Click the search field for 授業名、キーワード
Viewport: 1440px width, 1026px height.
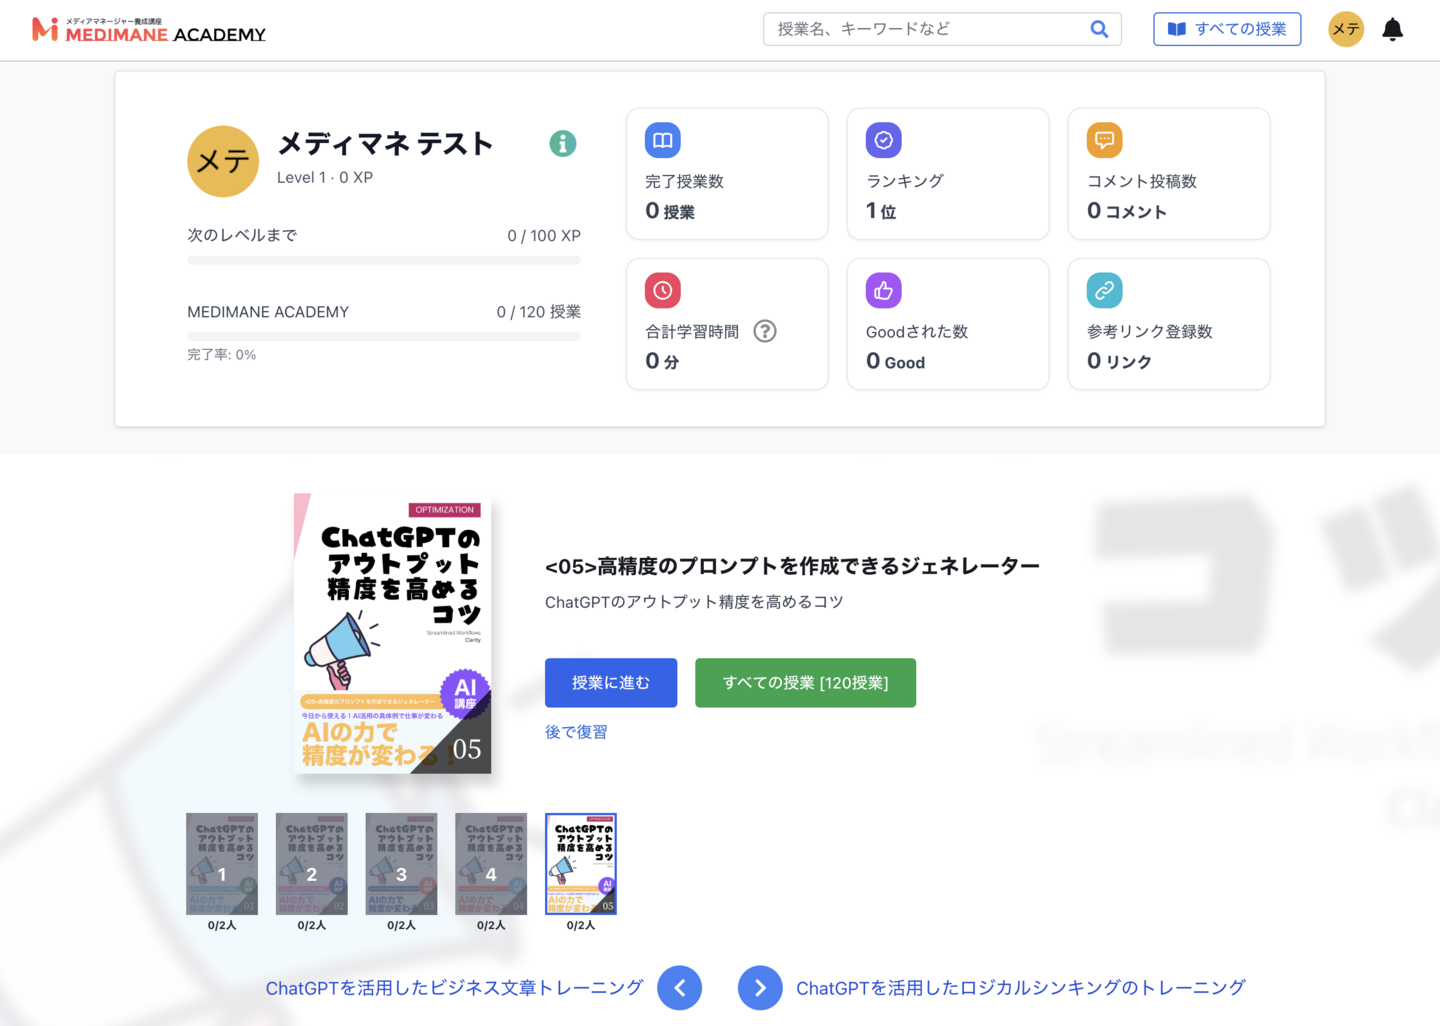click(x=925, y=29)
